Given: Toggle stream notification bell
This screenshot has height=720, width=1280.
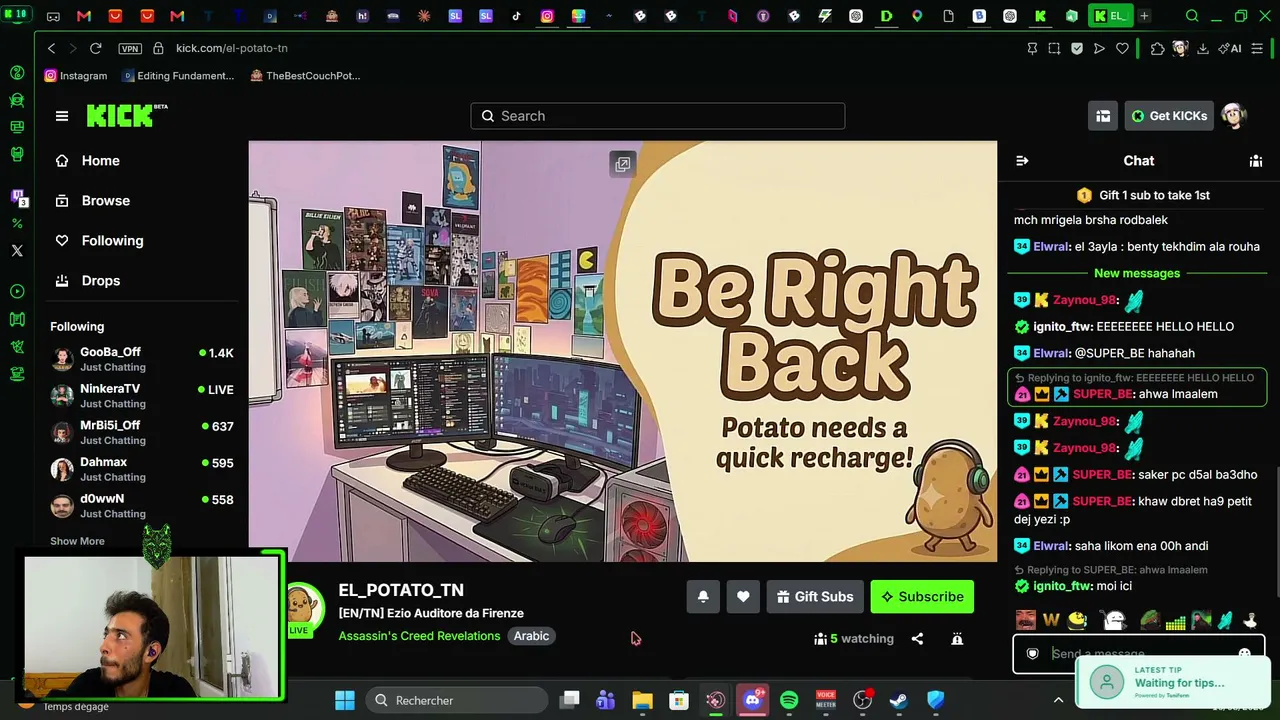Looking at the screenshot, I should [703, 597].
